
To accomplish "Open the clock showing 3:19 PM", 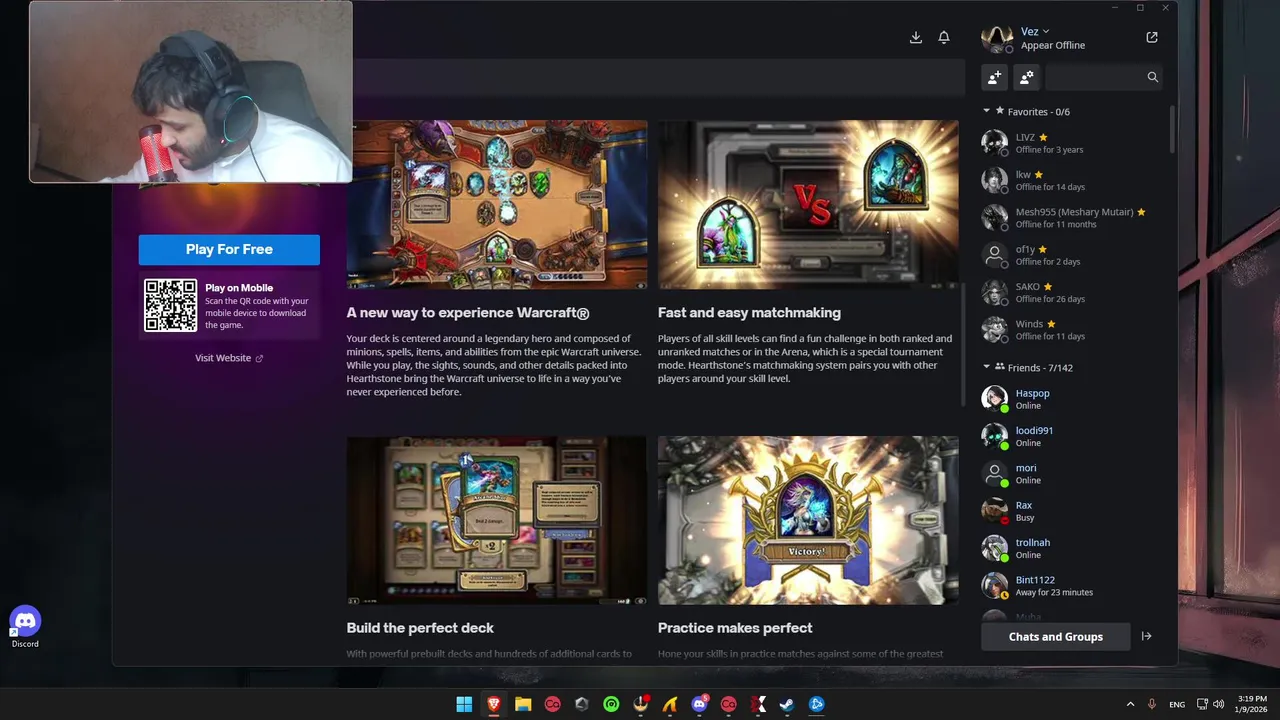I will tap(1252, 704).
